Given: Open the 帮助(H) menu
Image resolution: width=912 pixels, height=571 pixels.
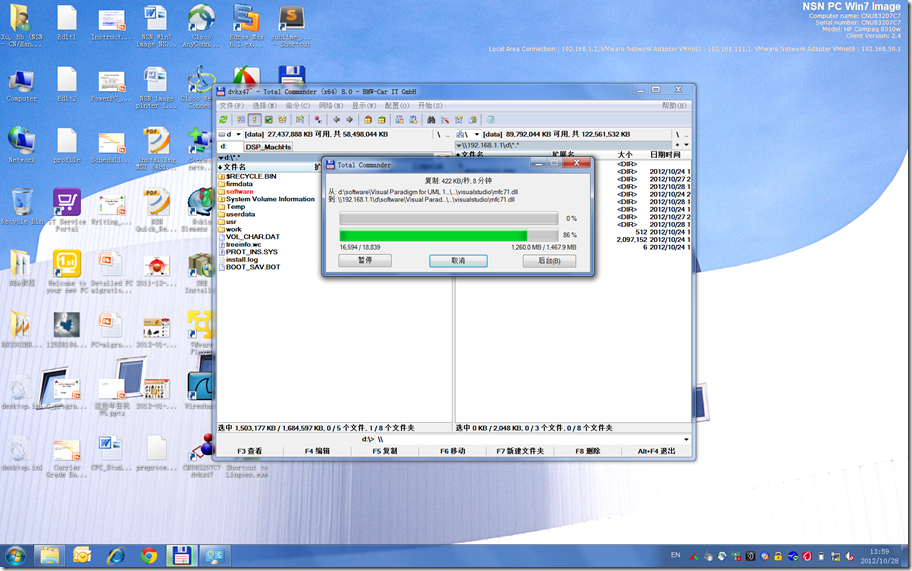Looking at the screenshot, I should (x=674, y=105).
